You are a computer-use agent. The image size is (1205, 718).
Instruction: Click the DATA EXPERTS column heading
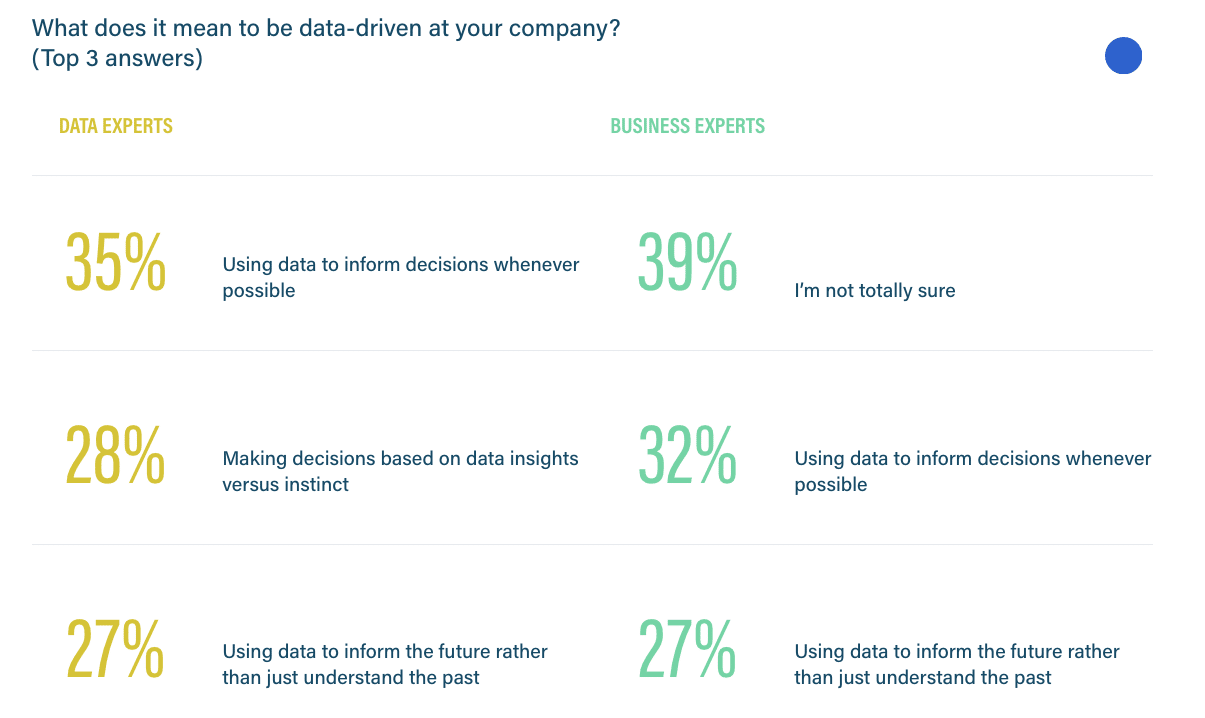click(116, 126)
